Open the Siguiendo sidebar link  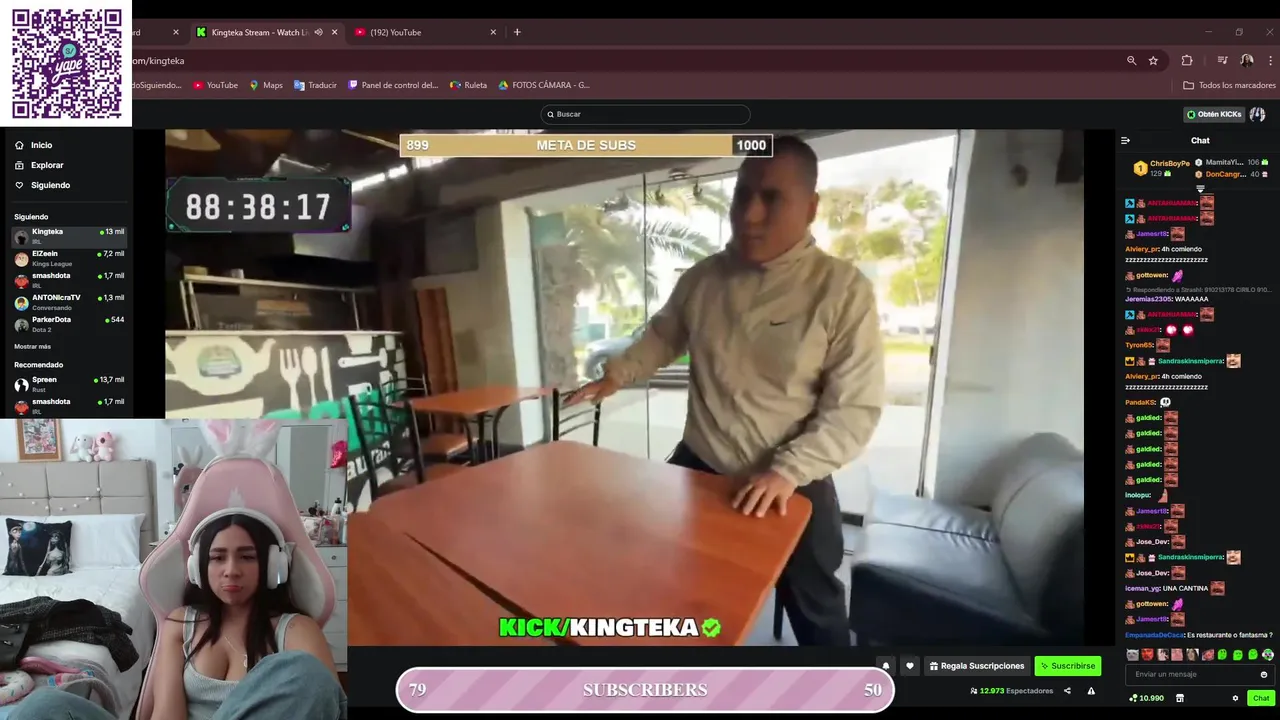click(42, 185)
